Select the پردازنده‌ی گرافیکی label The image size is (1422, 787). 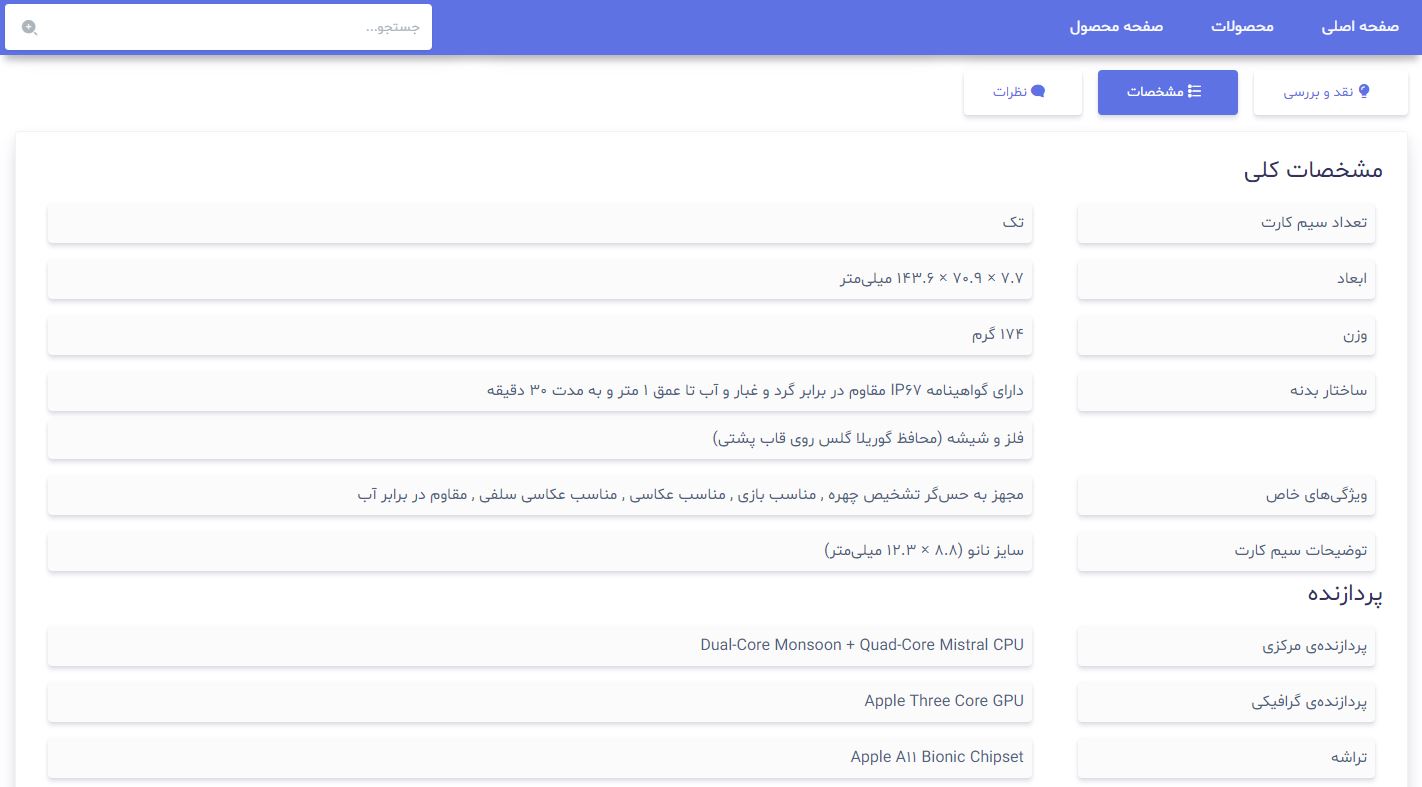coord(1226,702)
